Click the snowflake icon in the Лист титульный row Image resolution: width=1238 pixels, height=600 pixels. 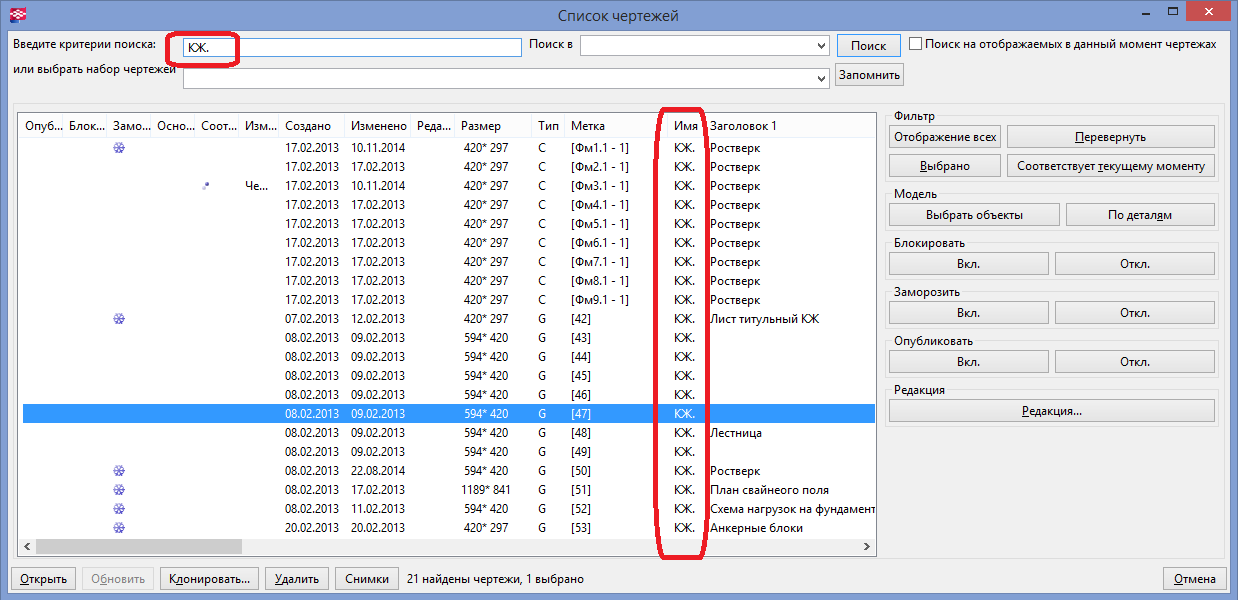point(119,319)
